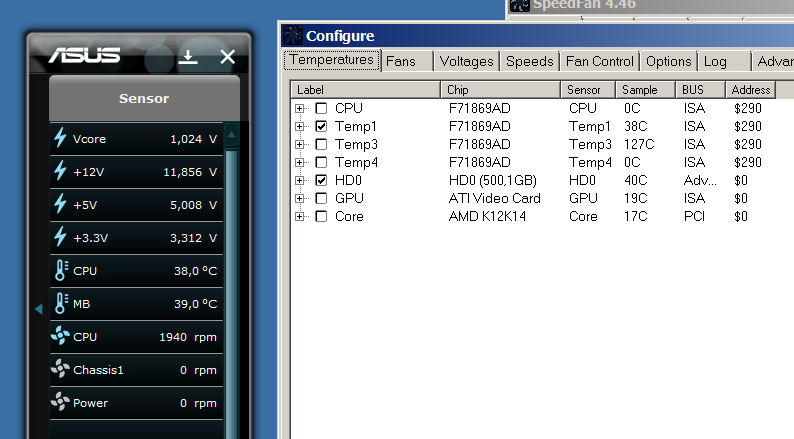
Task: Sort by the Chip column header
Action: [500, 90]
